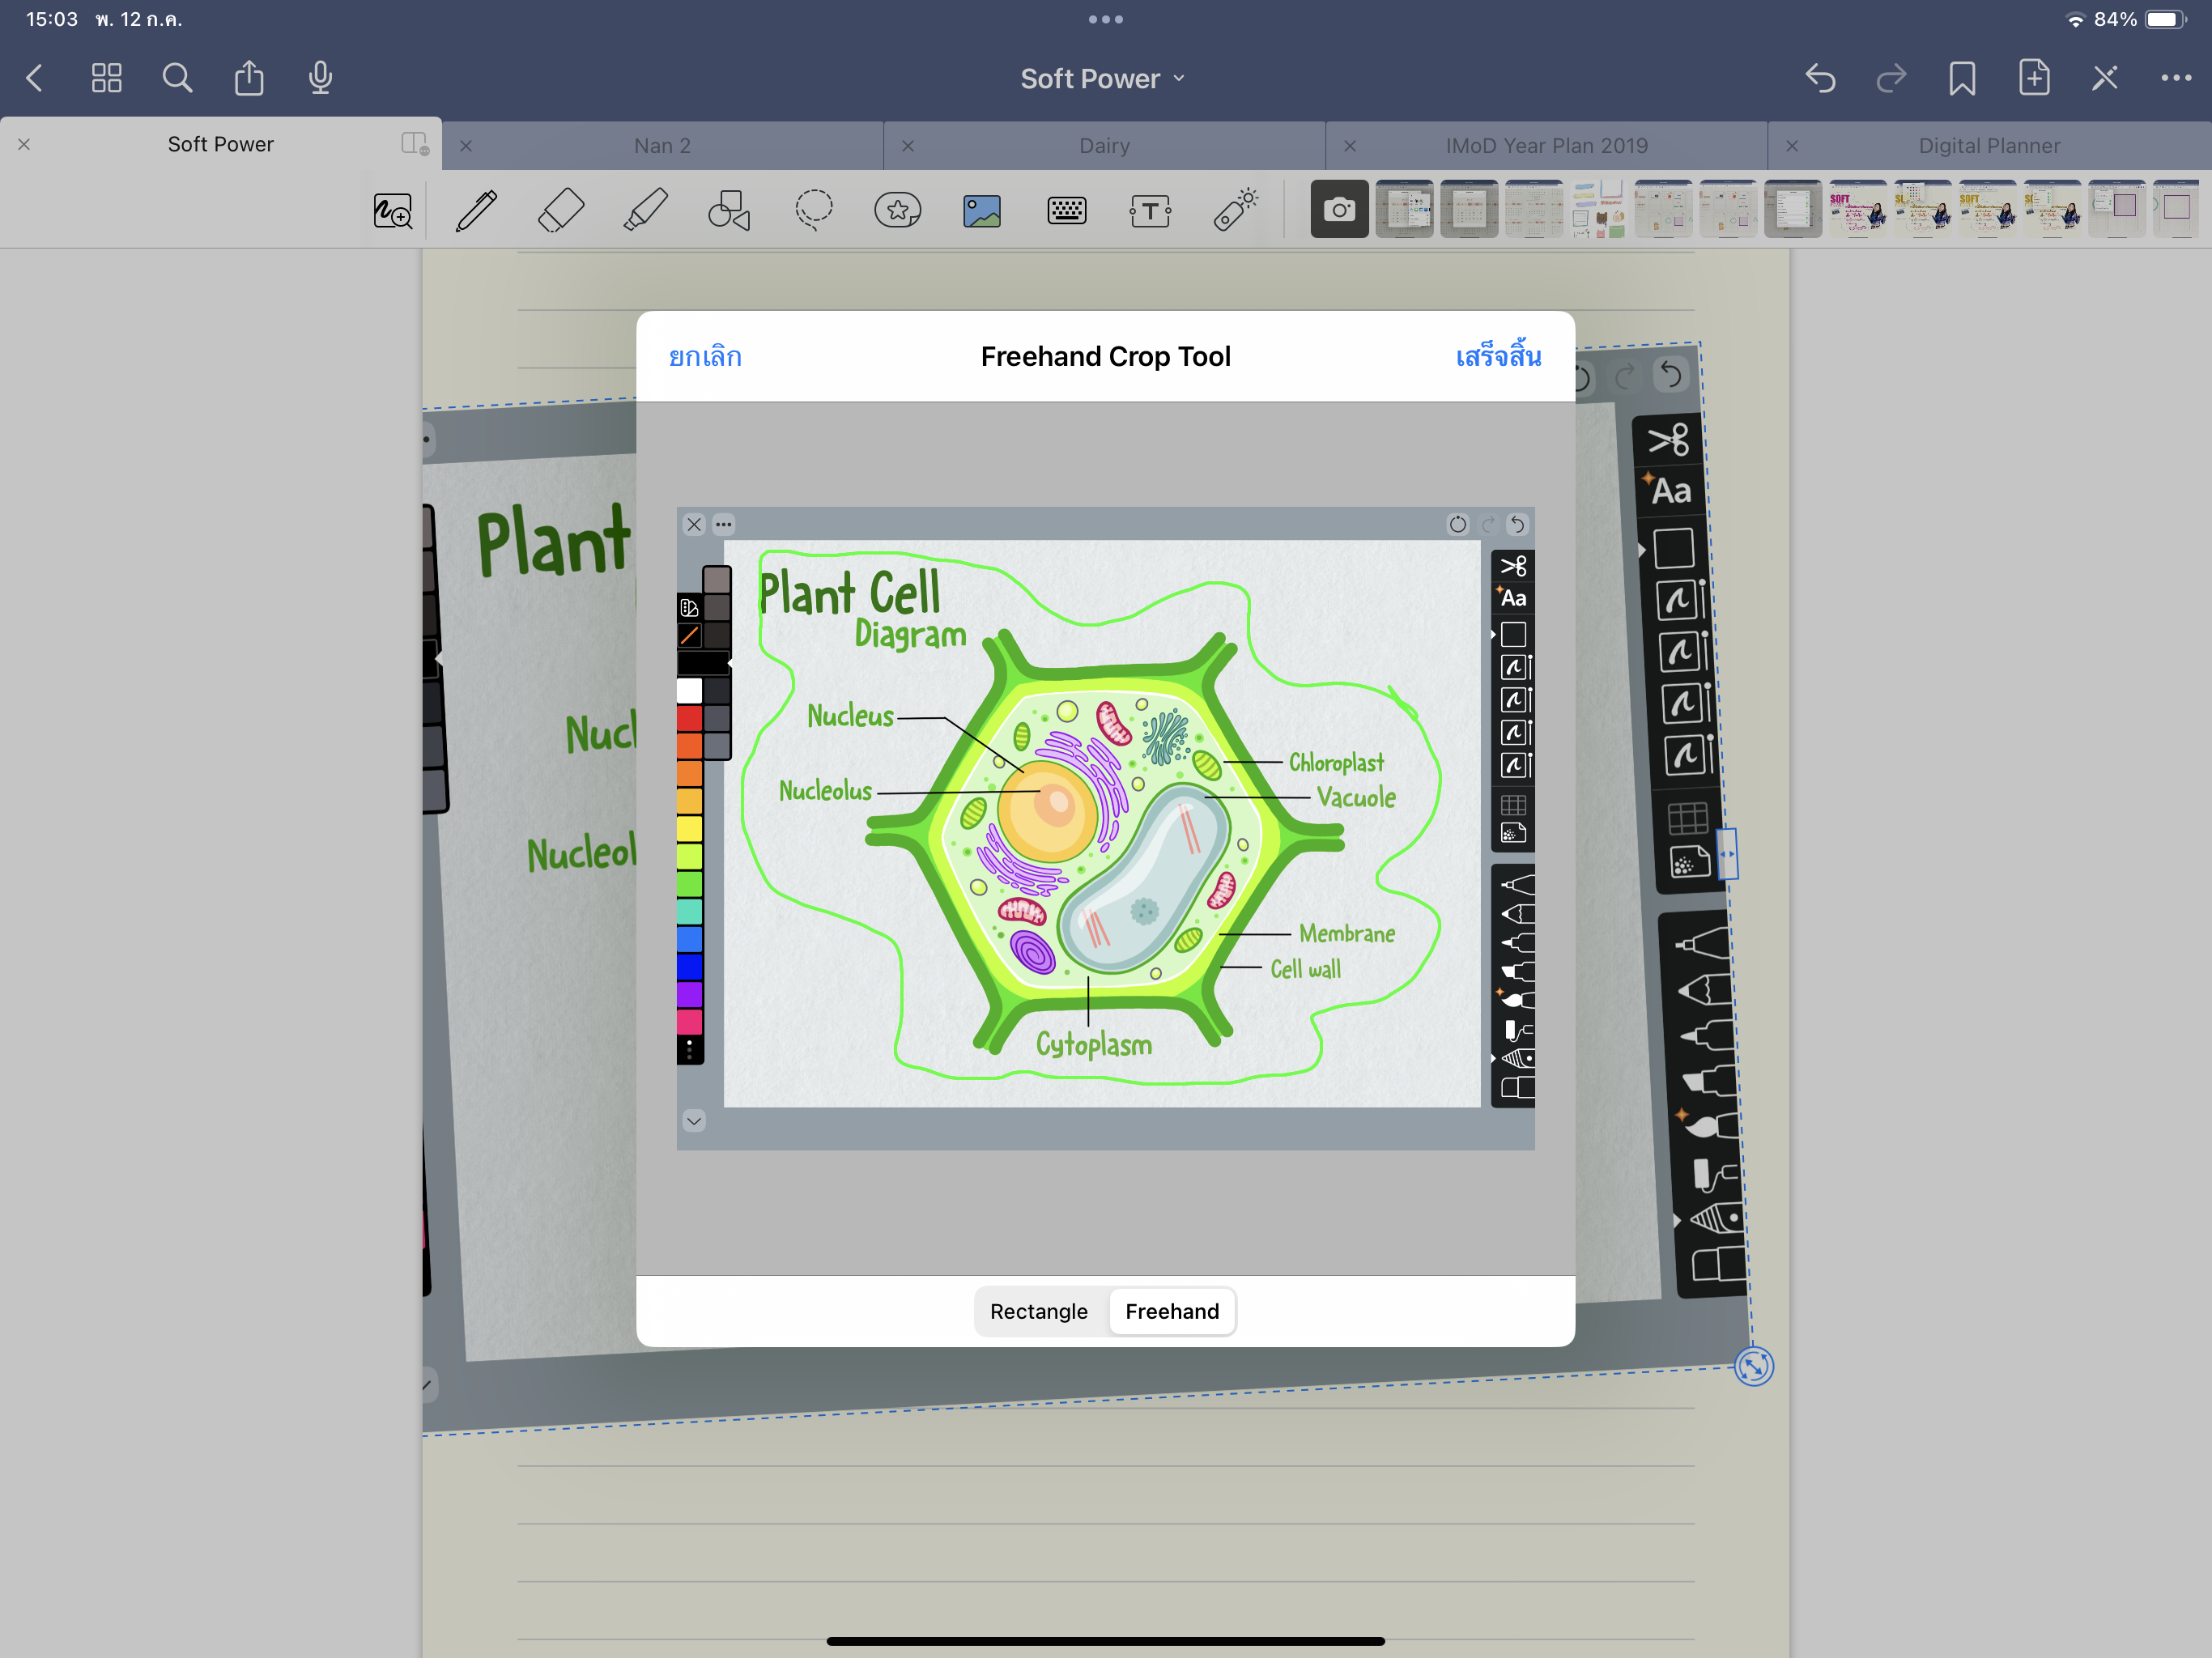The width and height of the screenshot is (2212, 1658).
Task: Tap the microphone record icon
Action: (320, 78)
